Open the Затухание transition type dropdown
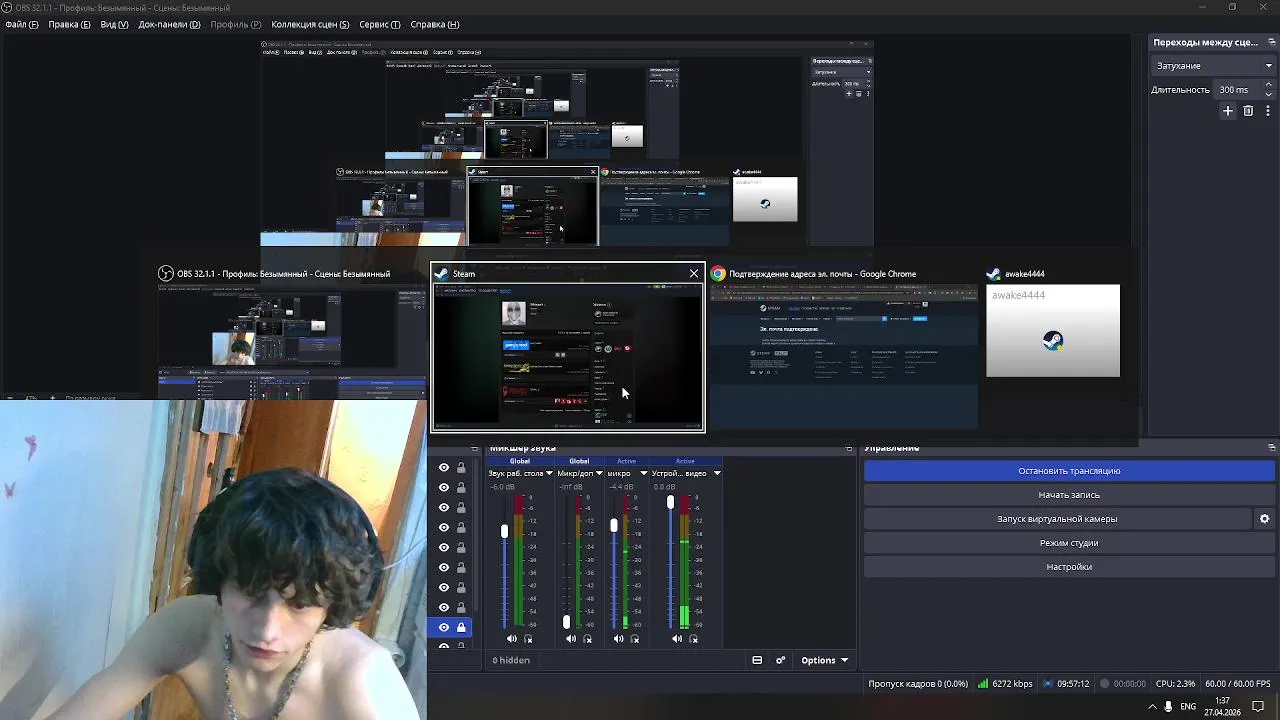 coord(1214,66)
